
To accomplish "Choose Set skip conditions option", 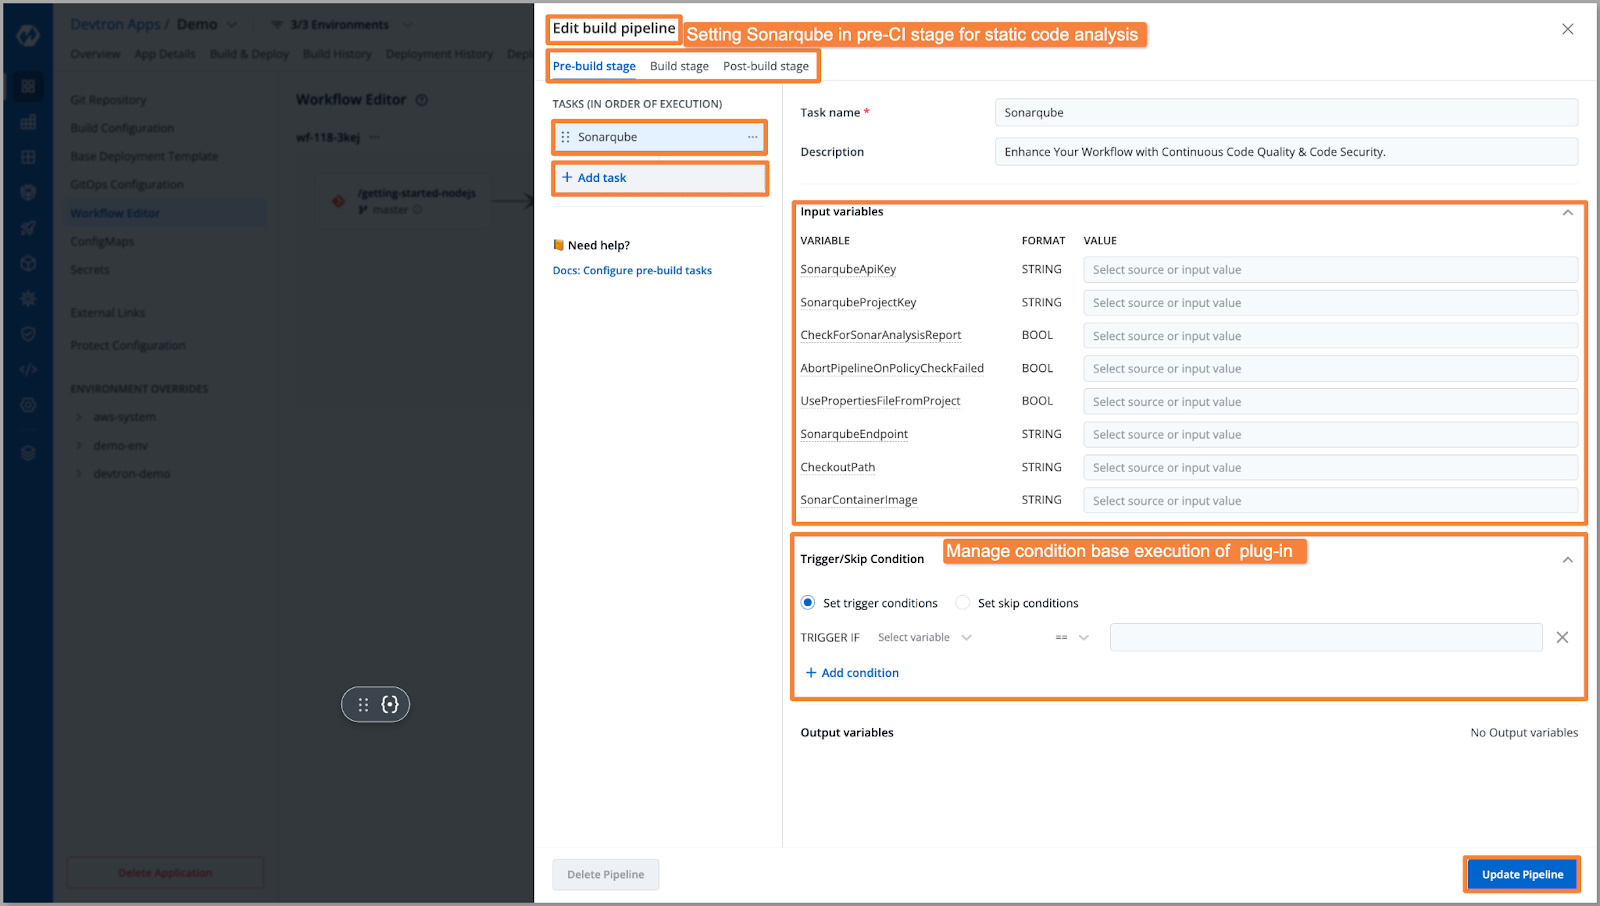I will click(x=963, y=603).
